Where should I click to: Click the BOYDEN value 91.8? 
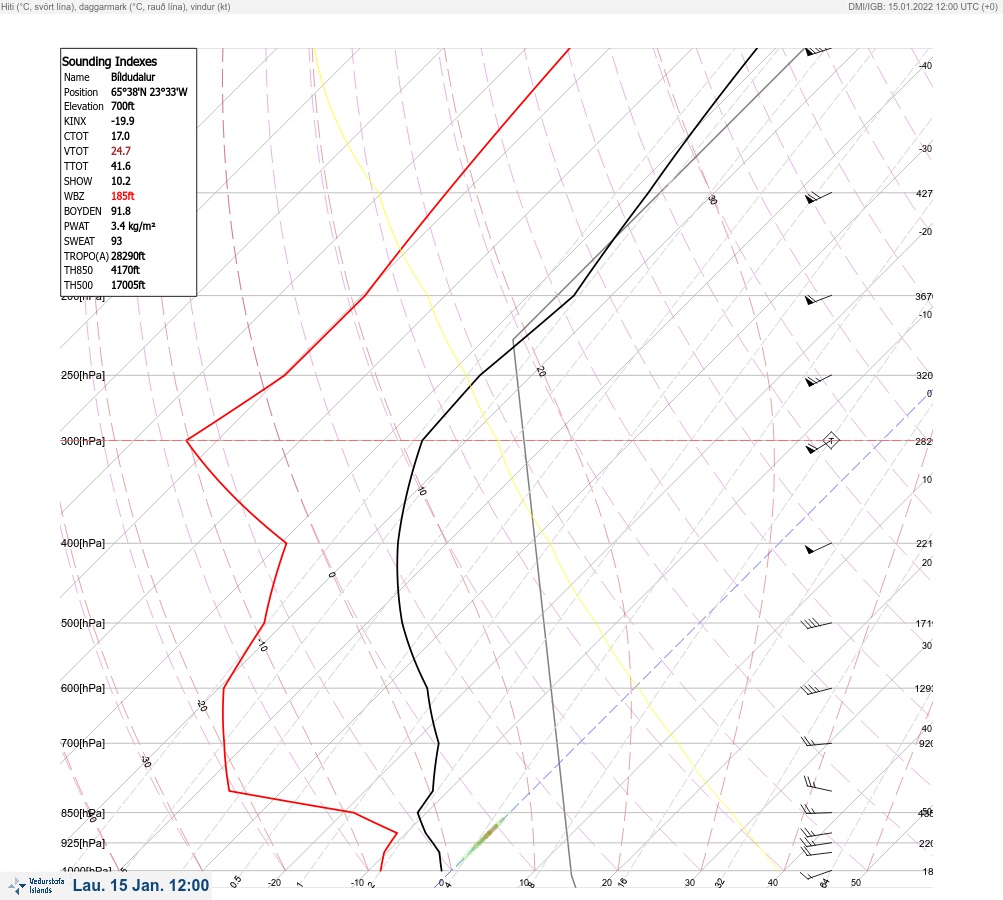tap(121, 211)
